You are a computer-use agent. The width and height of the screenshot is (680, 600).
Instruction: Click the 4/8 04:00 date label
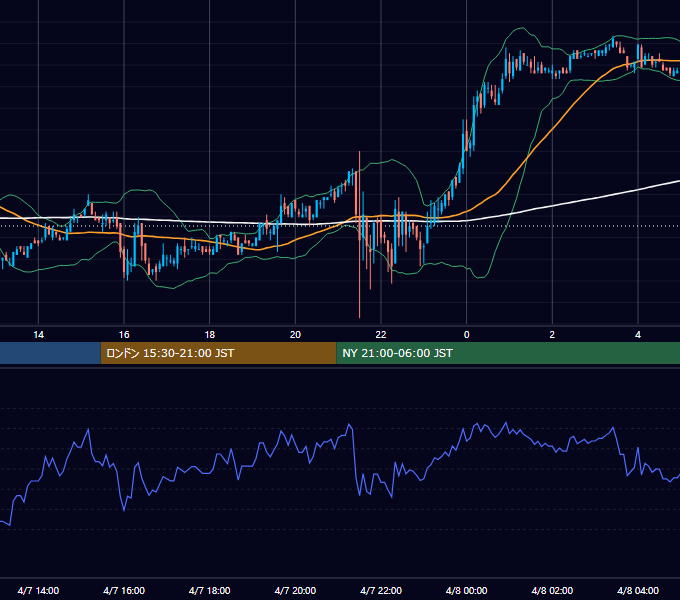click(x=638, y=591)
